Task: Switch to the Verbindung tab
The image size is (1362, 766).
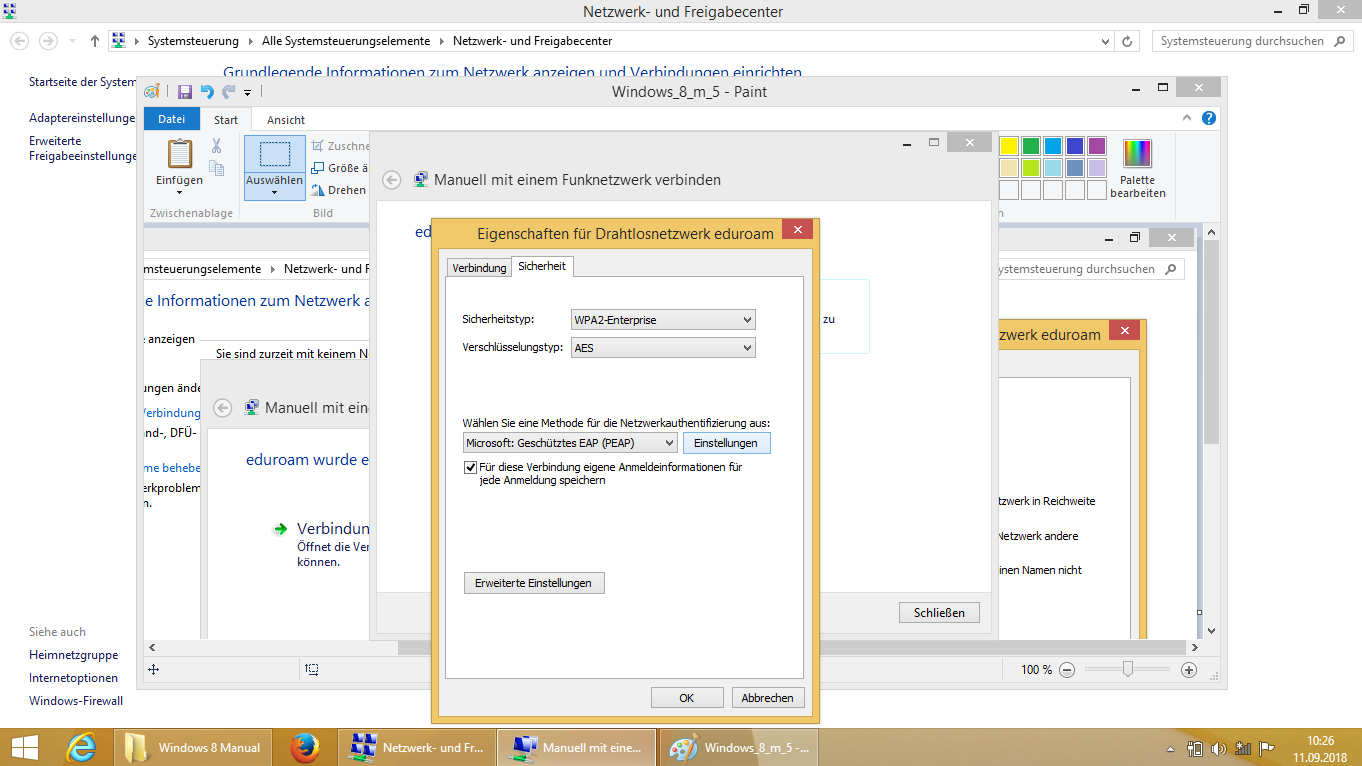Action: 479,268
